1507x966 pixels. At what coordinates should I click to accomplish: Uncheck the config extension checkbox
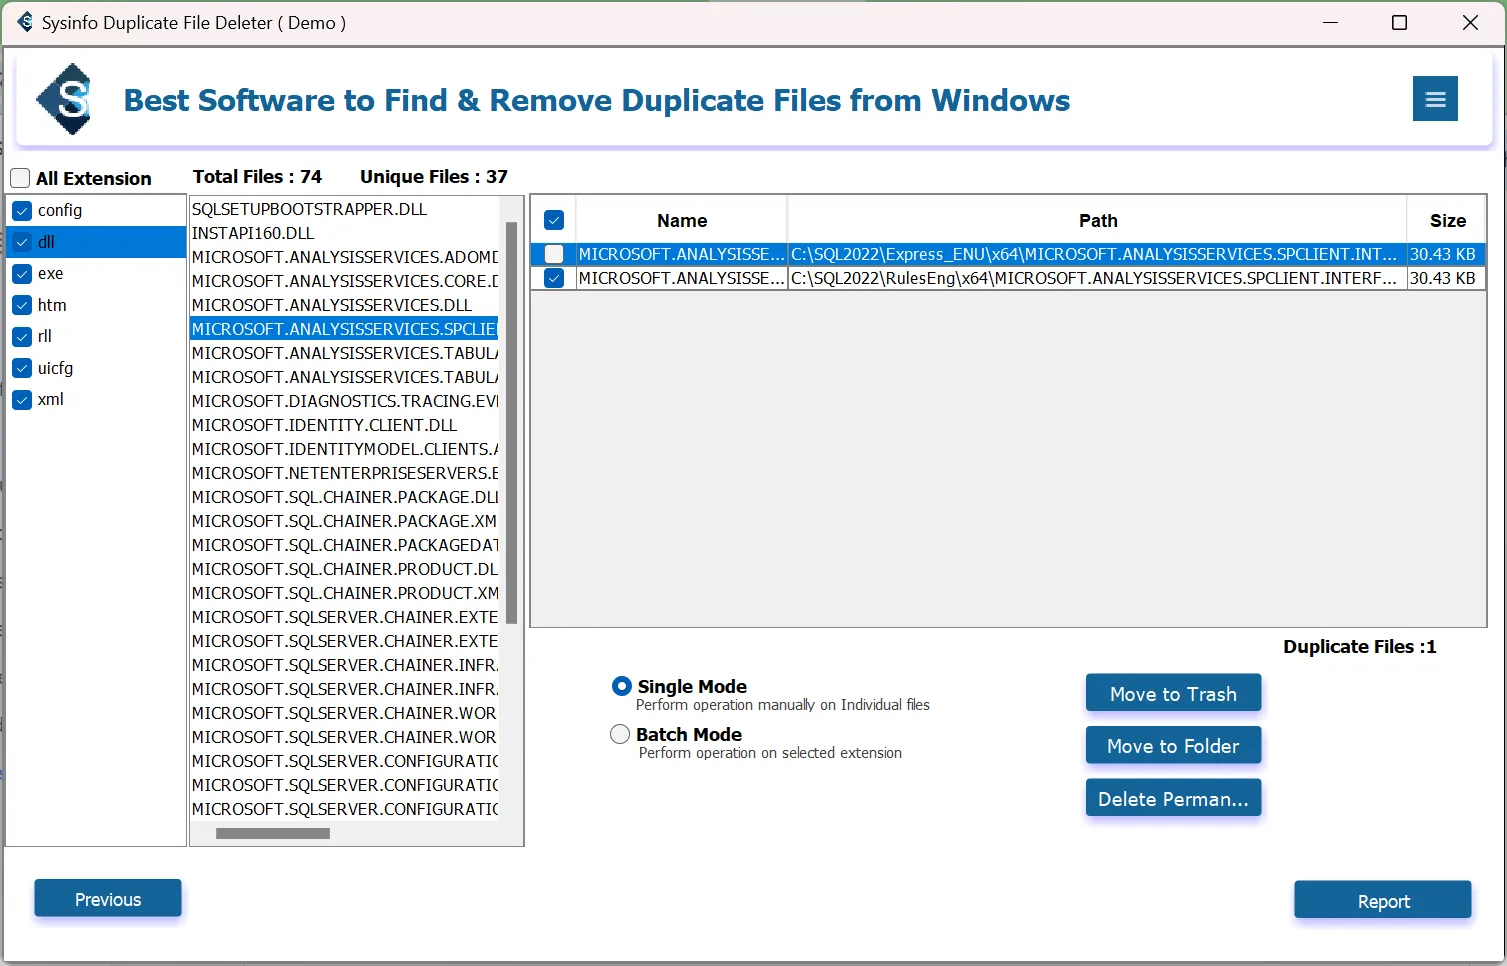click(22, 211)
